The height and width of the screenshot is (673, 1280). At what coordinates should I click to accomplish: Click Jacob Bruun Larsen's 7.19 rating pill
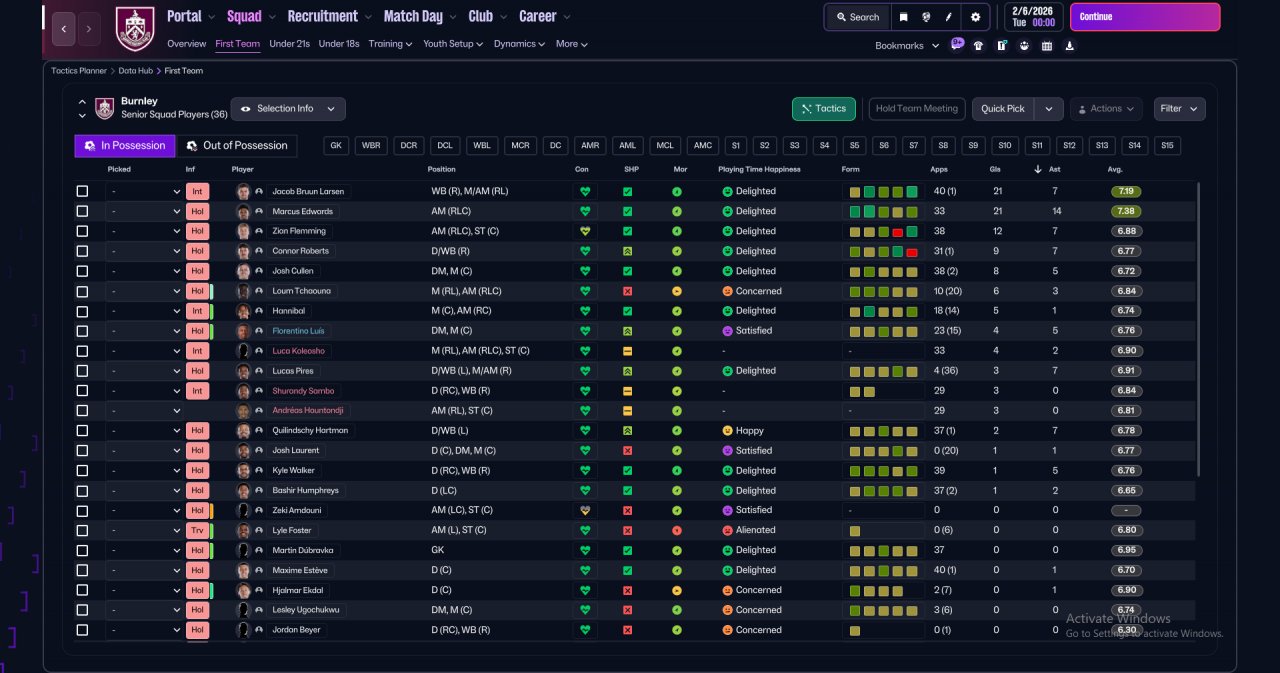(x=1126, y=191)
